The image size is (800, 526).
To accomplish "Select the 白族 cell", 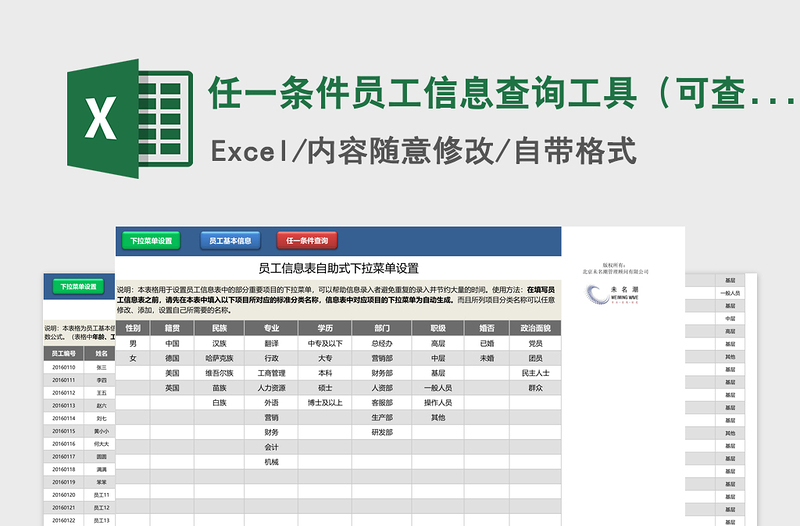I will [219, 403].
